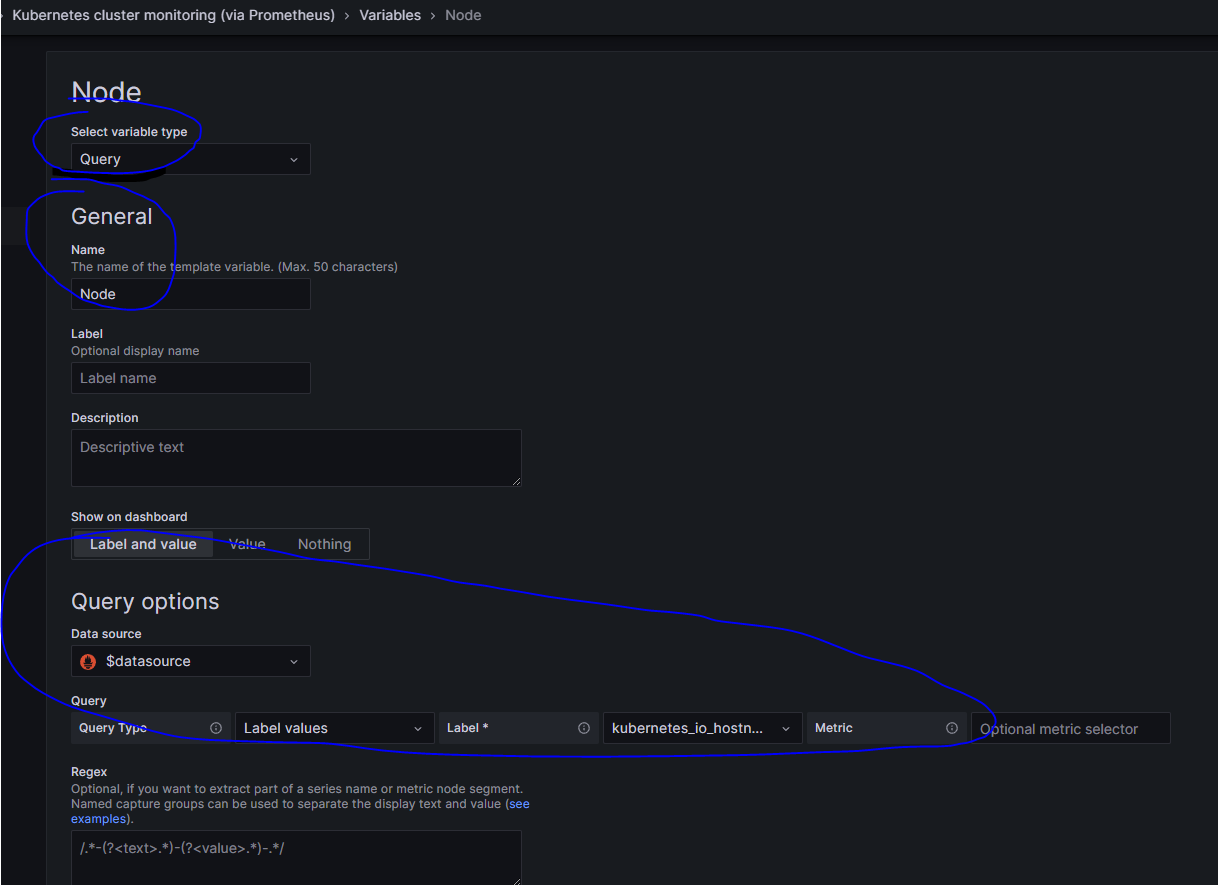Choose 'Value' under Show on dashboard

[x=247, y=544]
